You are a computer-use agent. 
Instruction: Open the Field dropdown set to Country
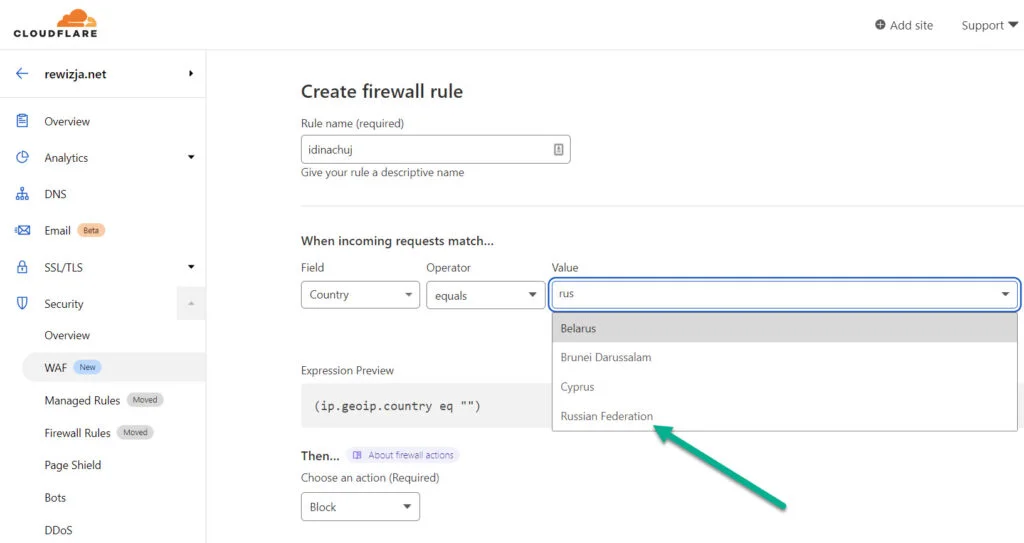(360, 295)
